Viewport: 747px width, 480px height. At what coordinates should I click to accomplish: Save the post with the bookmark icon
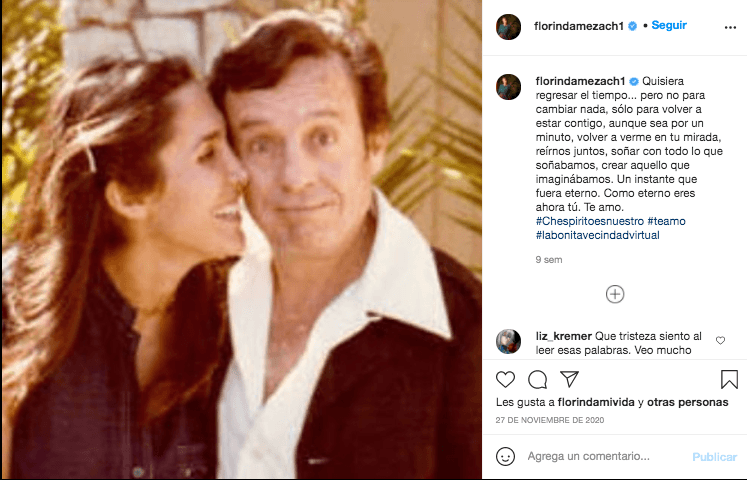pos(729,379)
